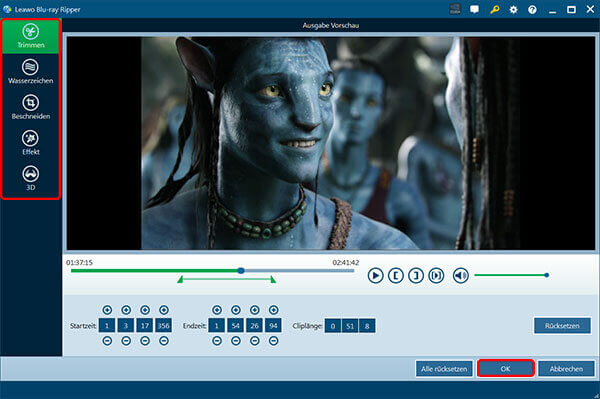Increase Startzeit milliseconds value

164,310
